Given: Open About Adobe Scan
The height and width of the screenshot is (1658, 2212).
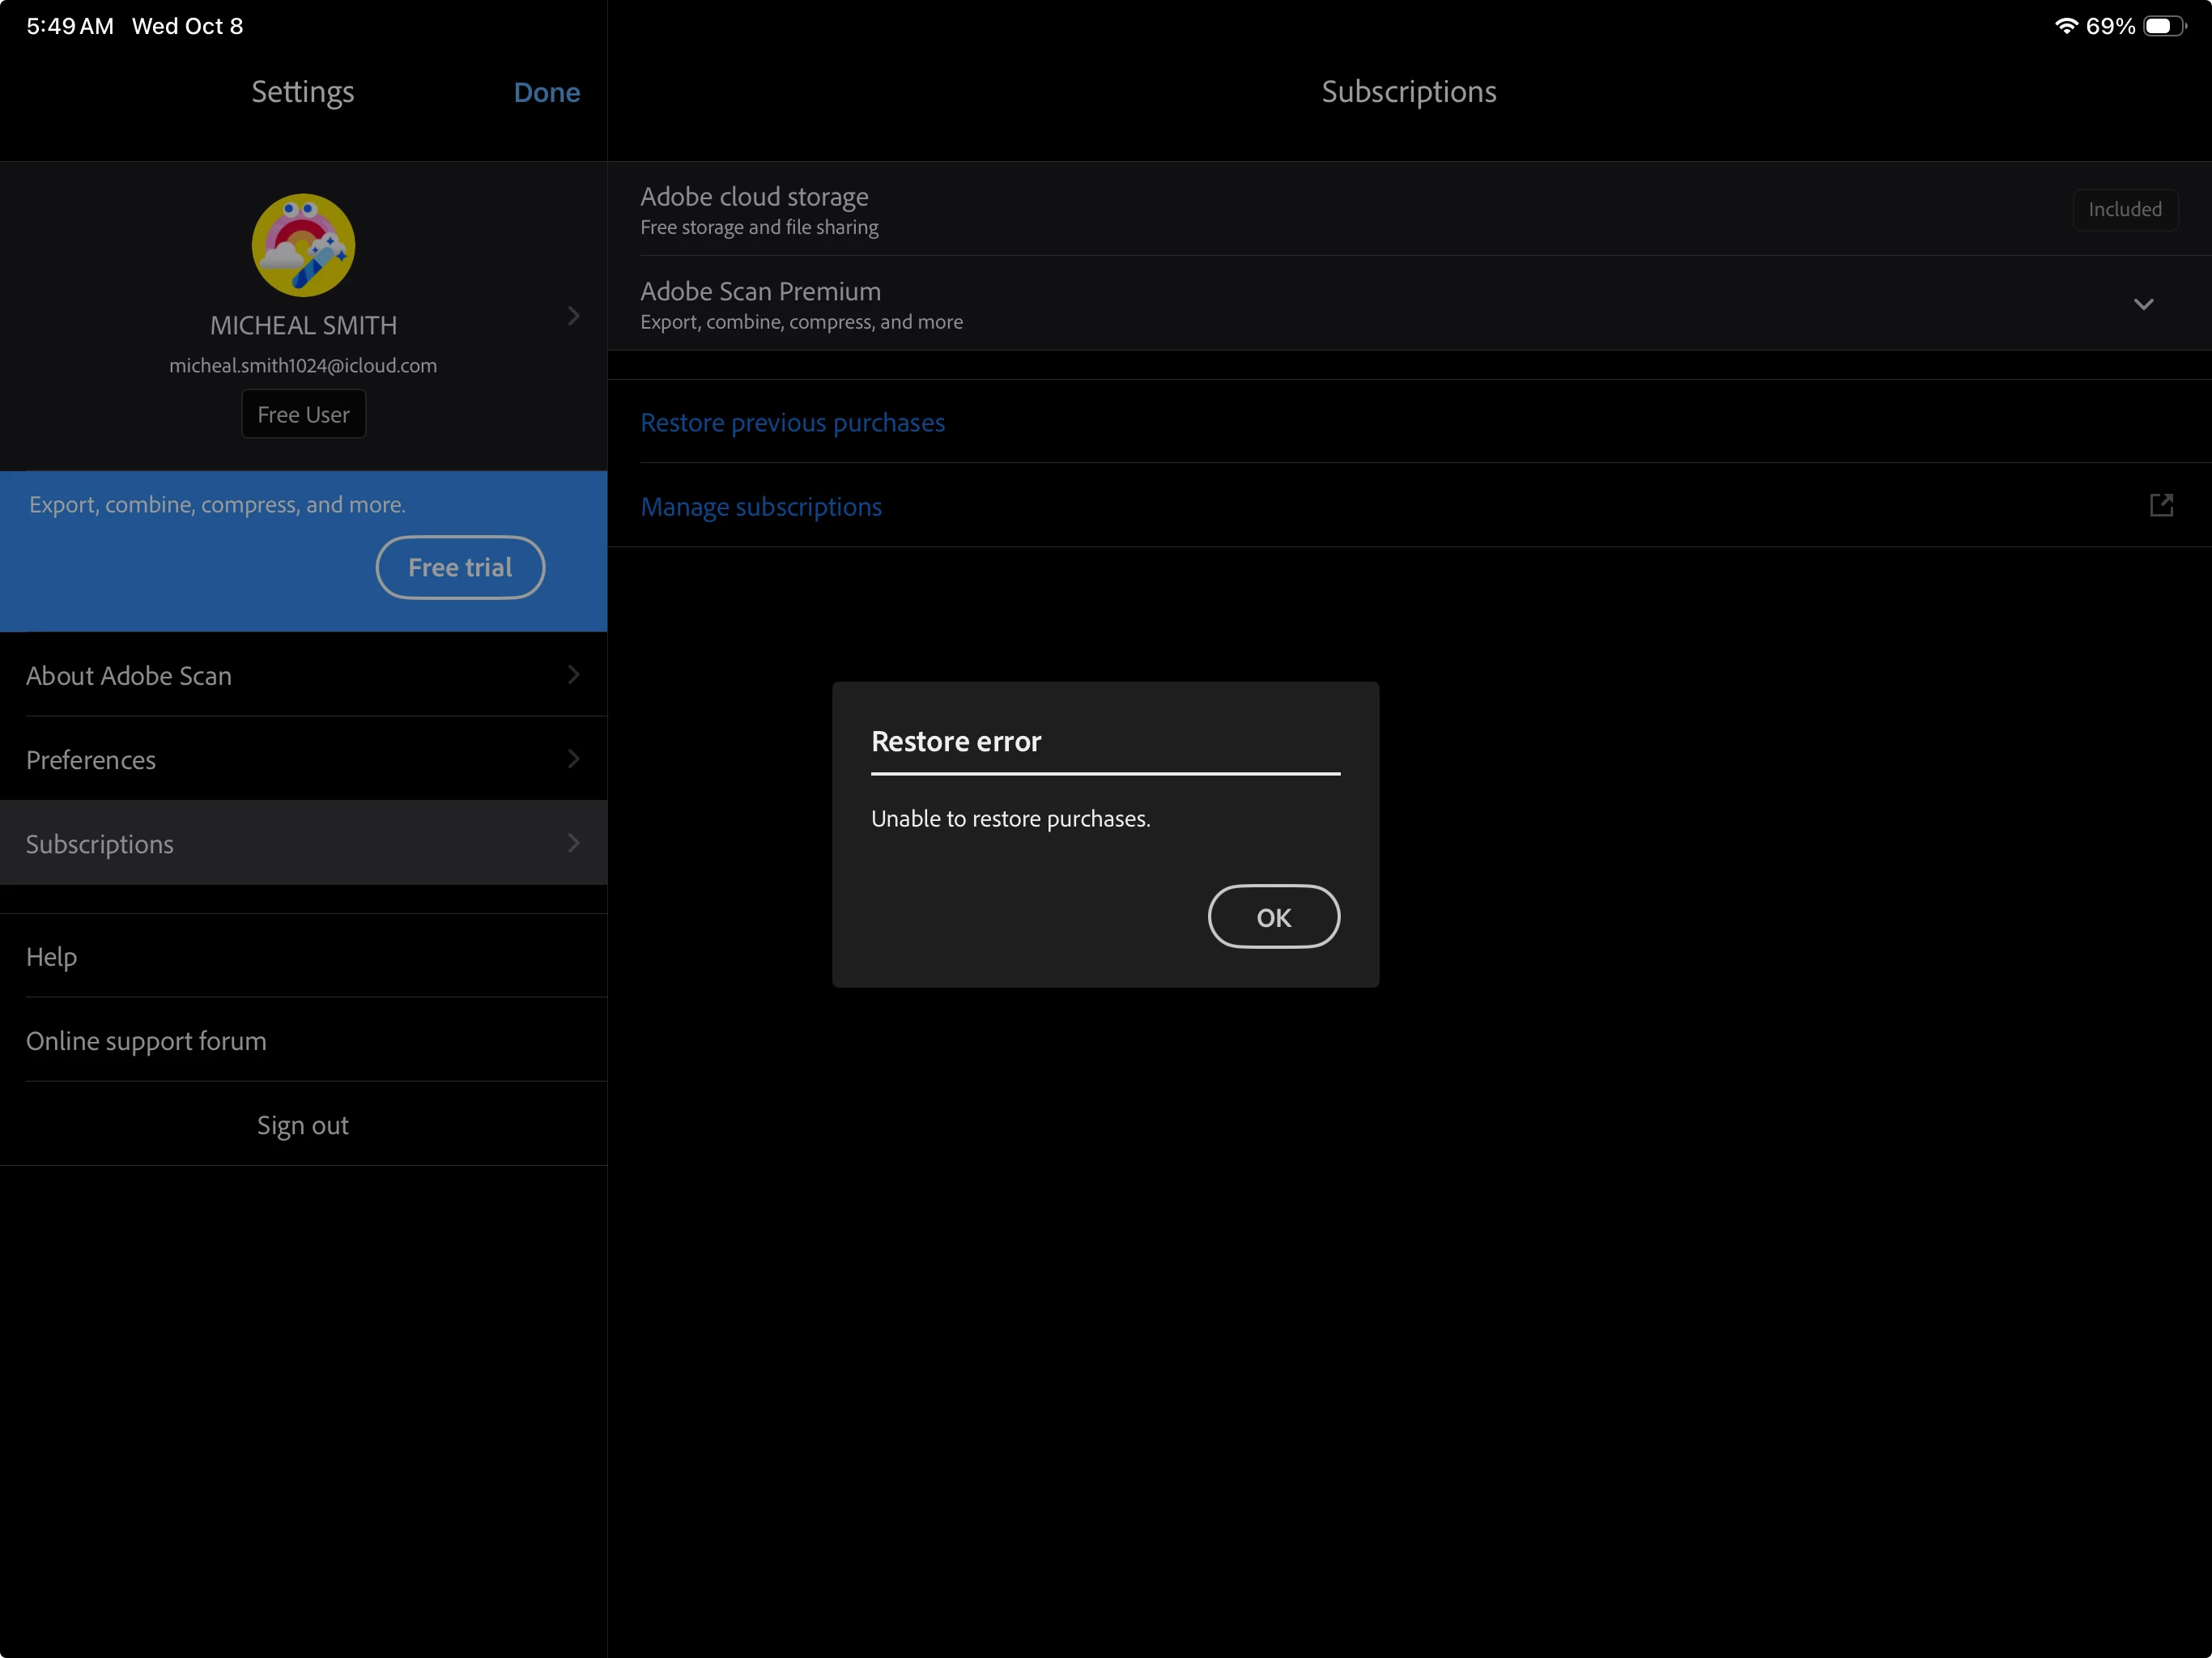Looking at the screenshot, I should tap(129, 676).
